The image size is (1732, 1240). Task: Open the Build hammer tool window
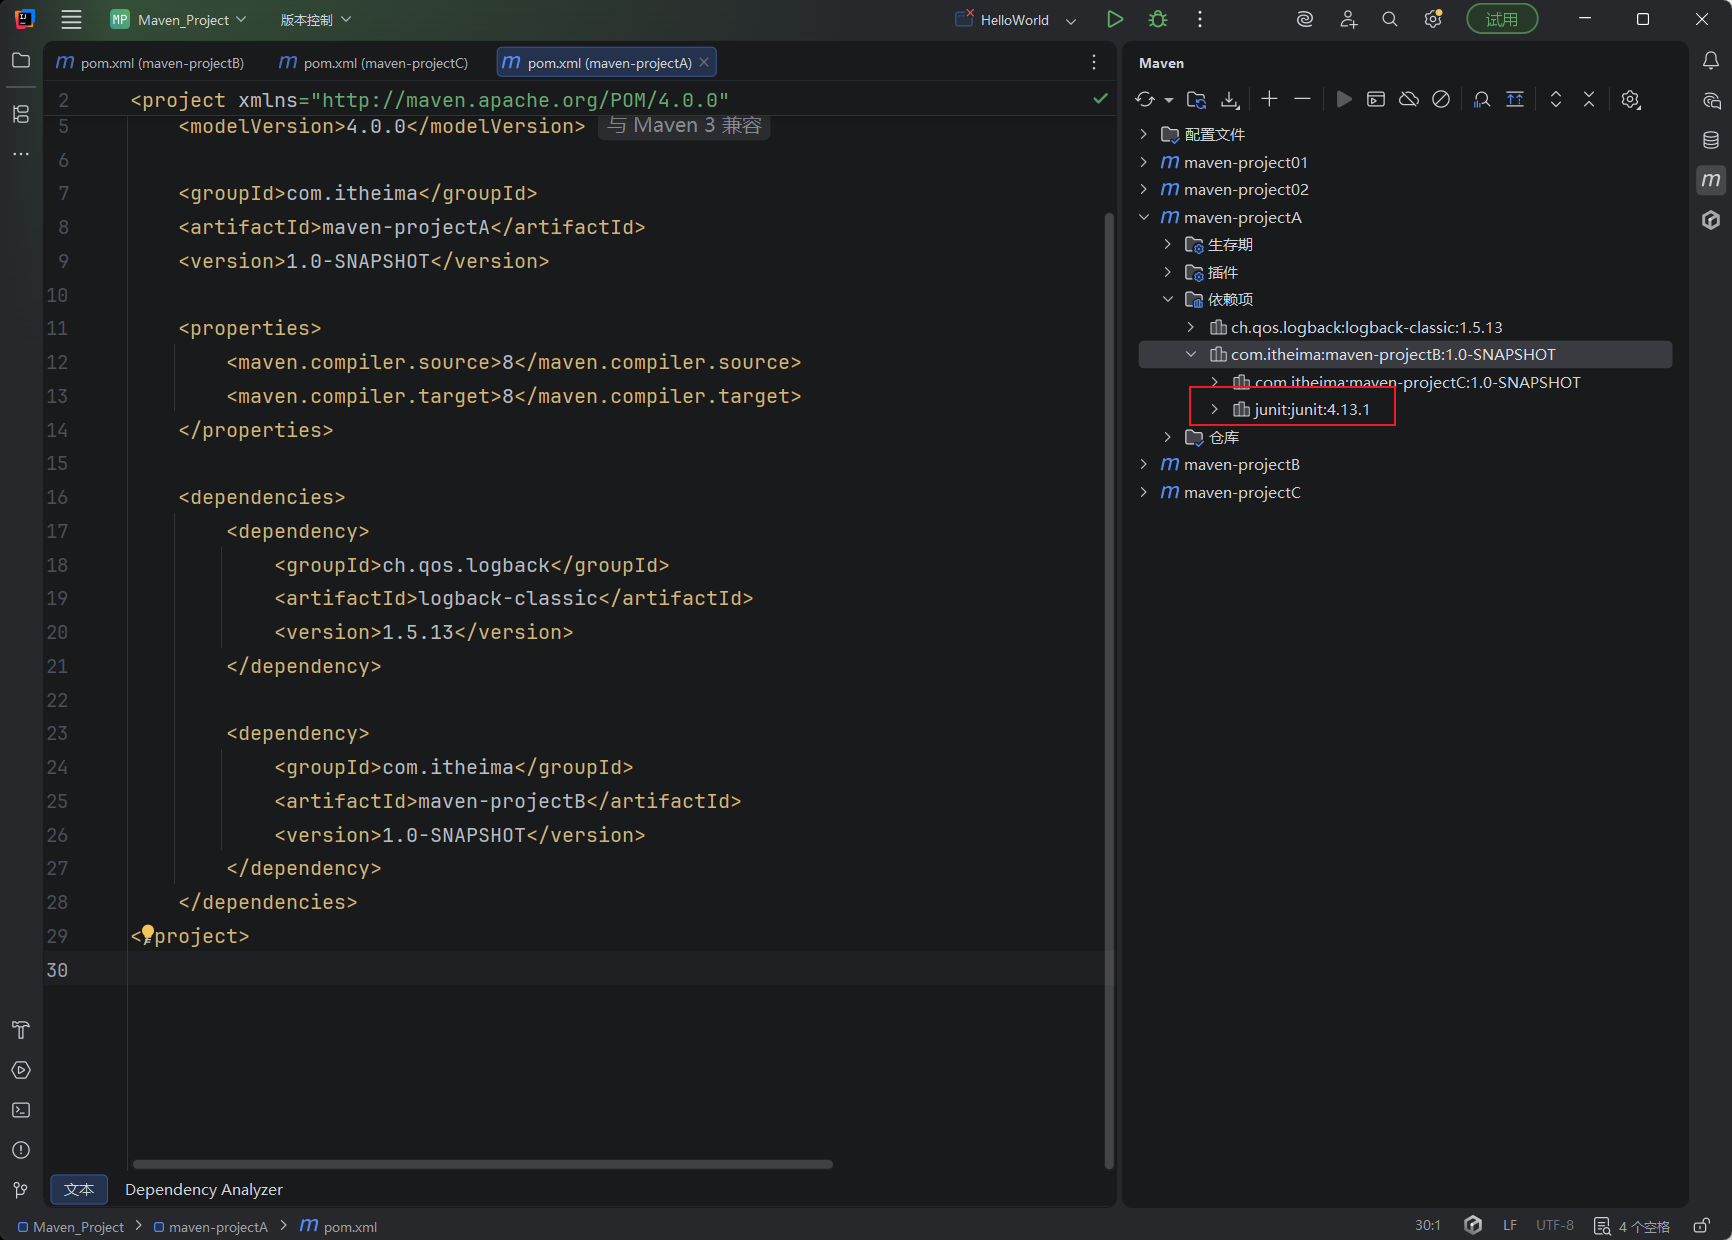point(21,1030)
